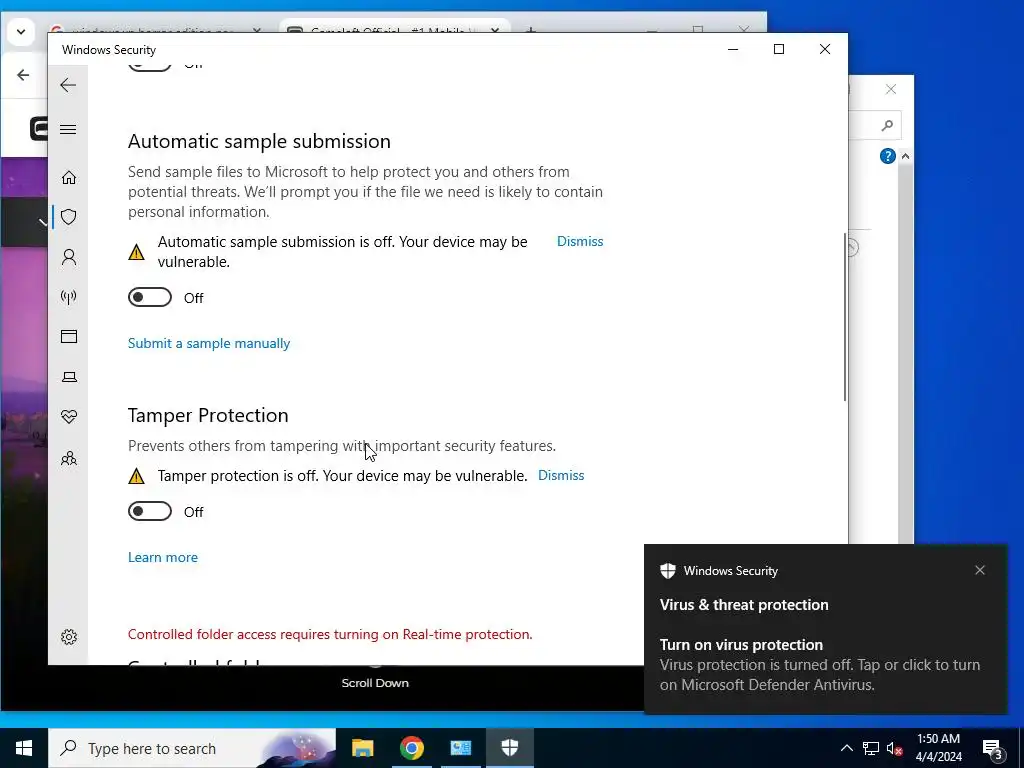
Task: Maximize the Windows Security window
Action: point(778,49)
